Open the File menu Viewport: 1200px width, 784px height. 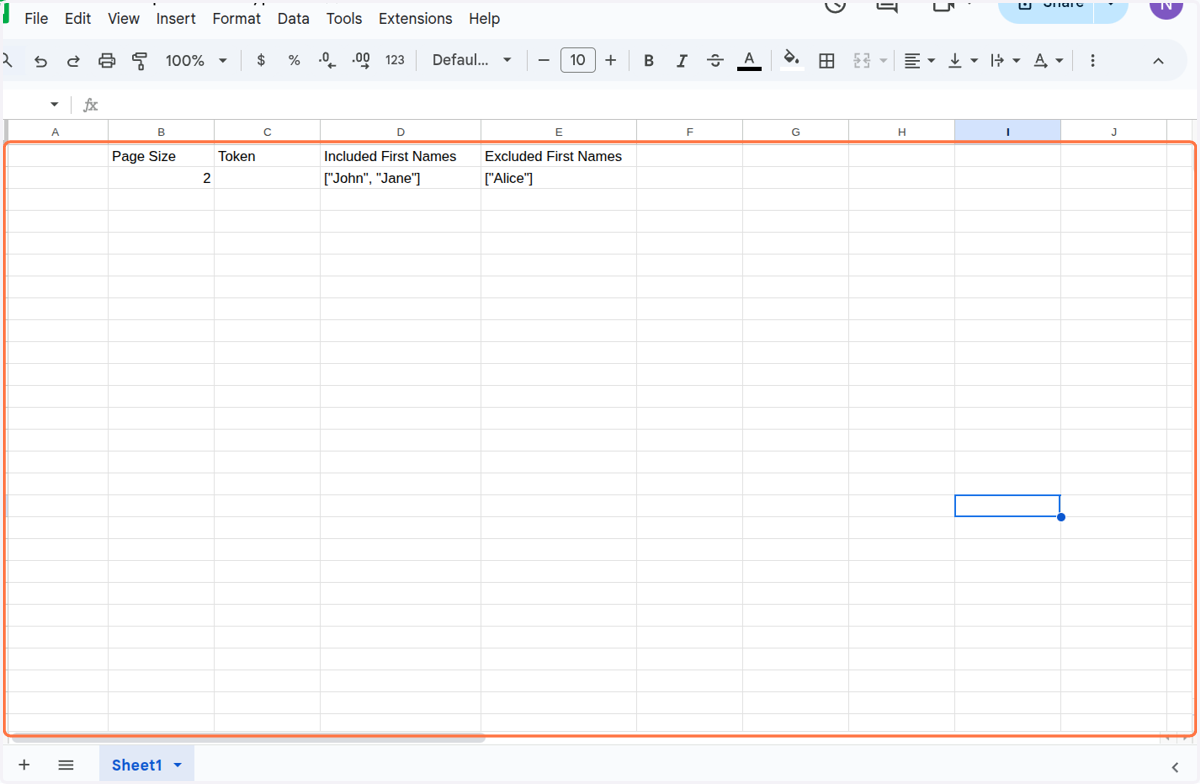[36, 18]
